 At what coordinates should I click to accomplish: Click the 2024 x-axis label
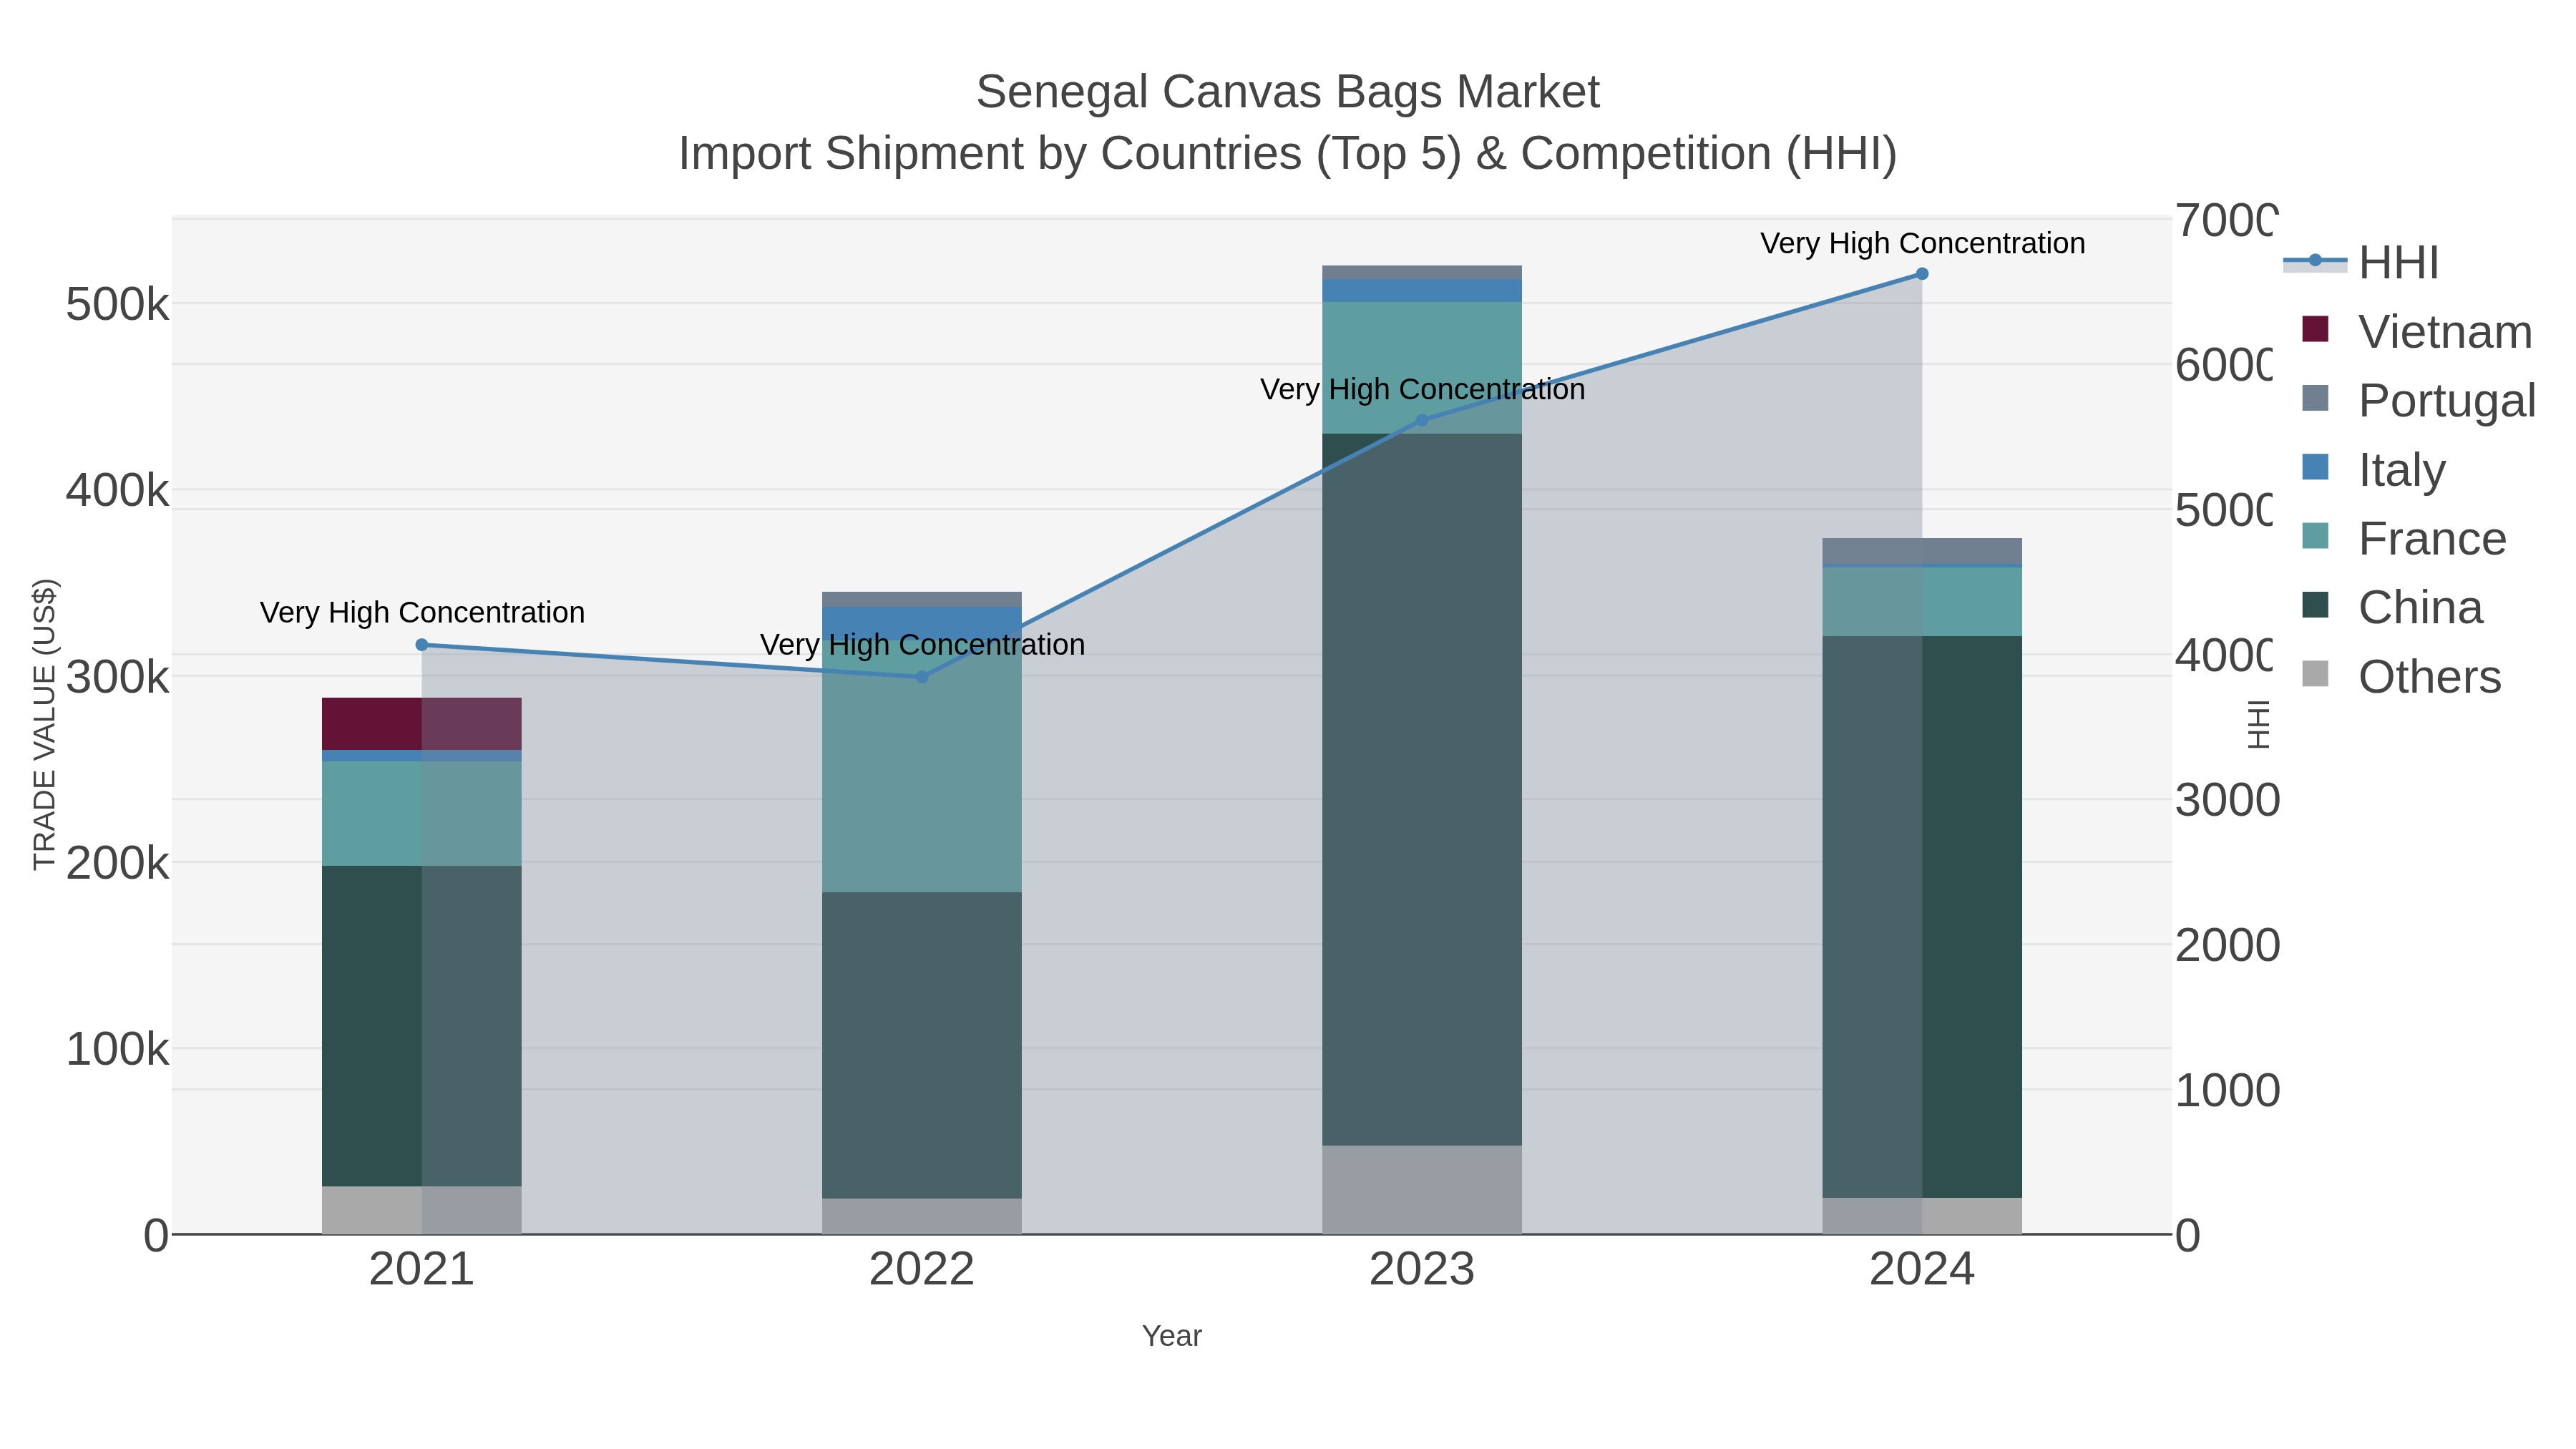point(1922,1270)
